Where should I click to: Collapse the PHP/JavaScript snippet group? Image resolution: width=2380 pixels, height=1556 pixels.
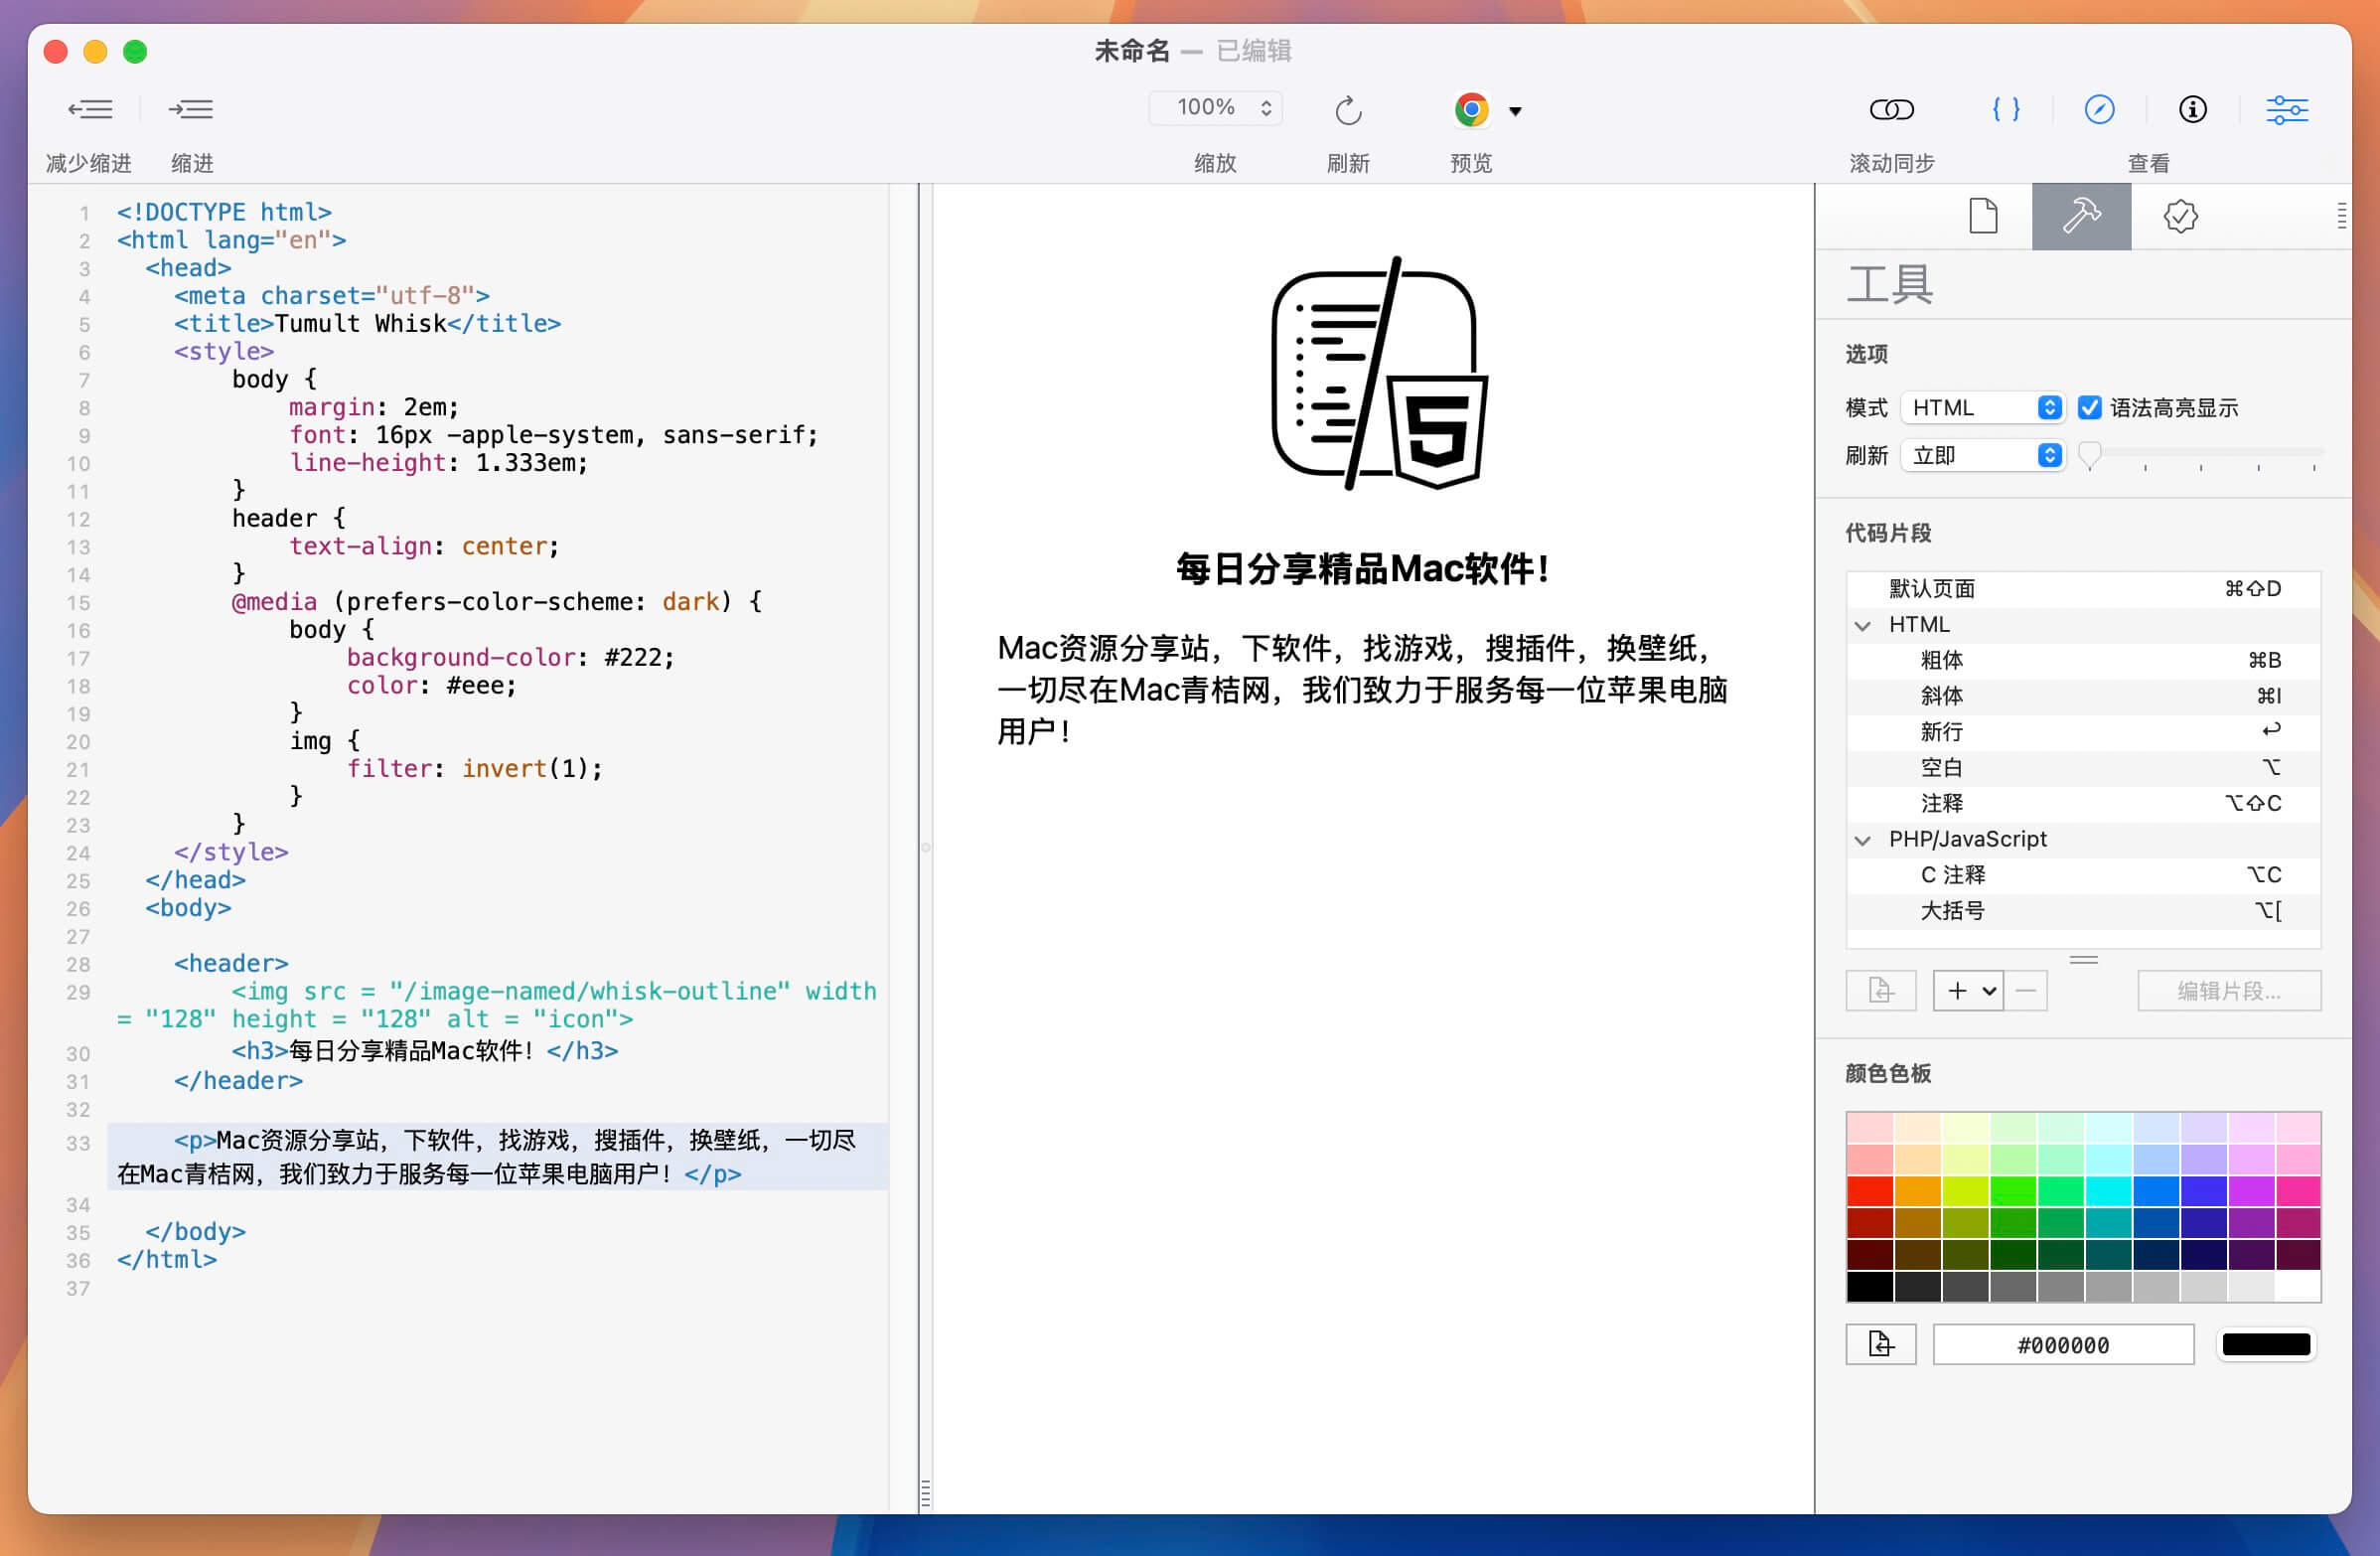click(1862, 840)
